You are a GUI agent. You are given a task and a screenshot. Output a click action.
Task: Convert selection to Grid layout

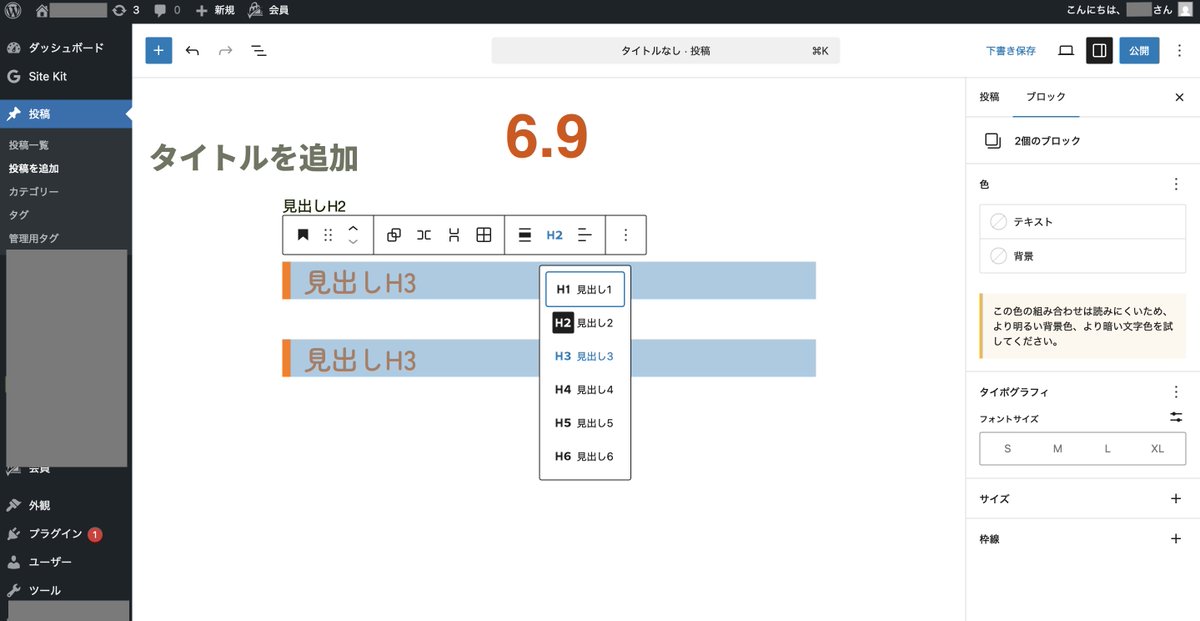click(484, 235)
